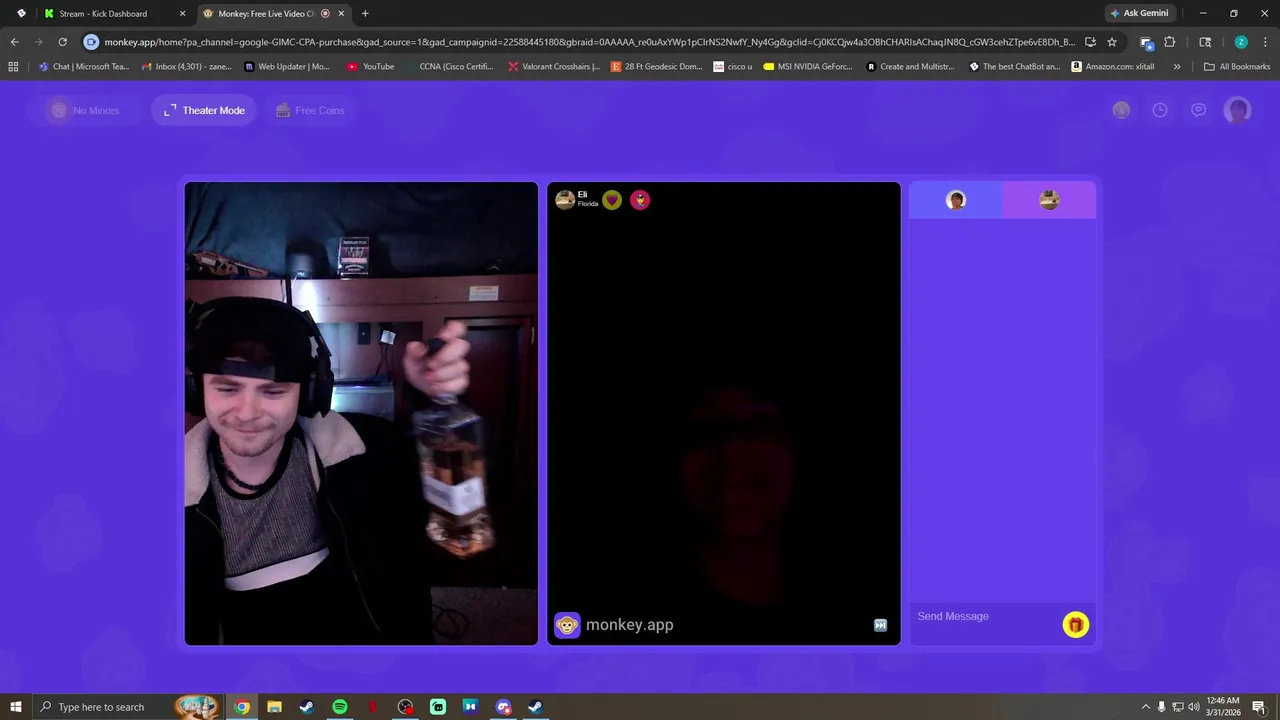Open the CCNA Cisco Certification bookmark
Image resolution: width=1280 pixels, height=720 pixels.
448,67
